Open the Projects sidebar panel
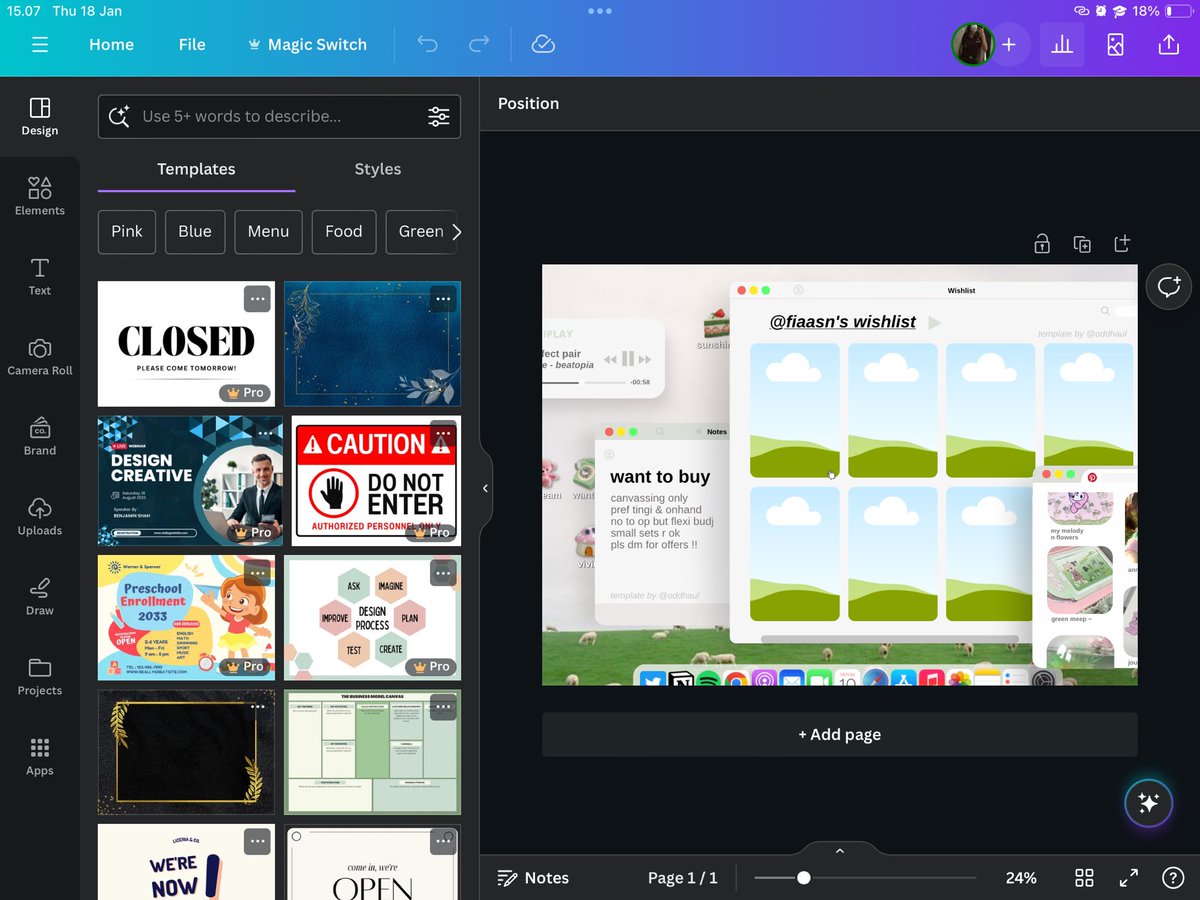The width and height of the screenshot is (1200, 900). pyautogui.click(x=40, y=677)
